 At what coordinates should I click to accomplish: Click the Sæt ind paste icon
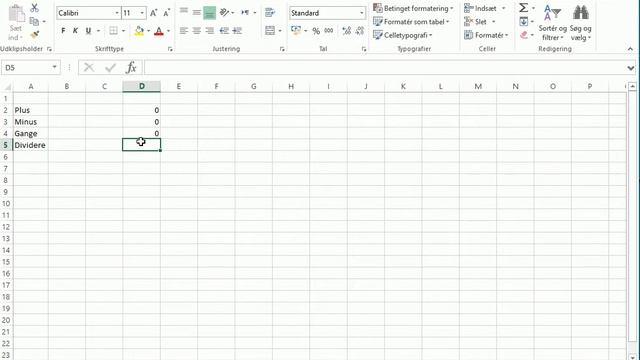tap(16, 14)
